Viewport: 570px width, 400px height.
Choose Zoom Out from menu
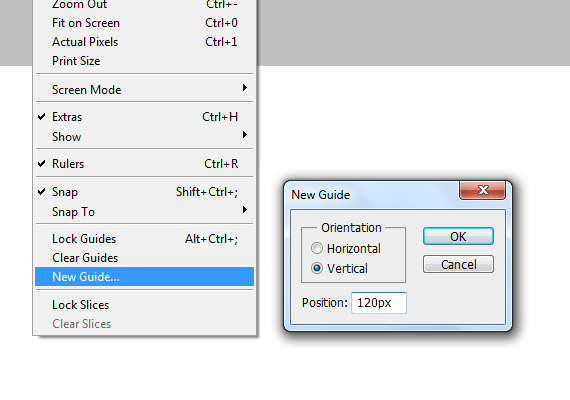point(144,5)
